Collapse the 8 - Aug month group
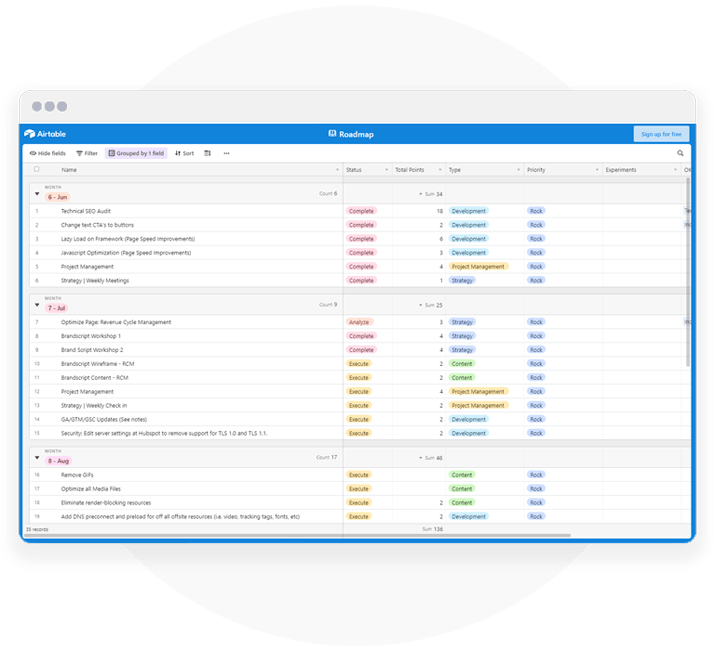Screen dimensions: 716x651 click(x=37, y=457)
